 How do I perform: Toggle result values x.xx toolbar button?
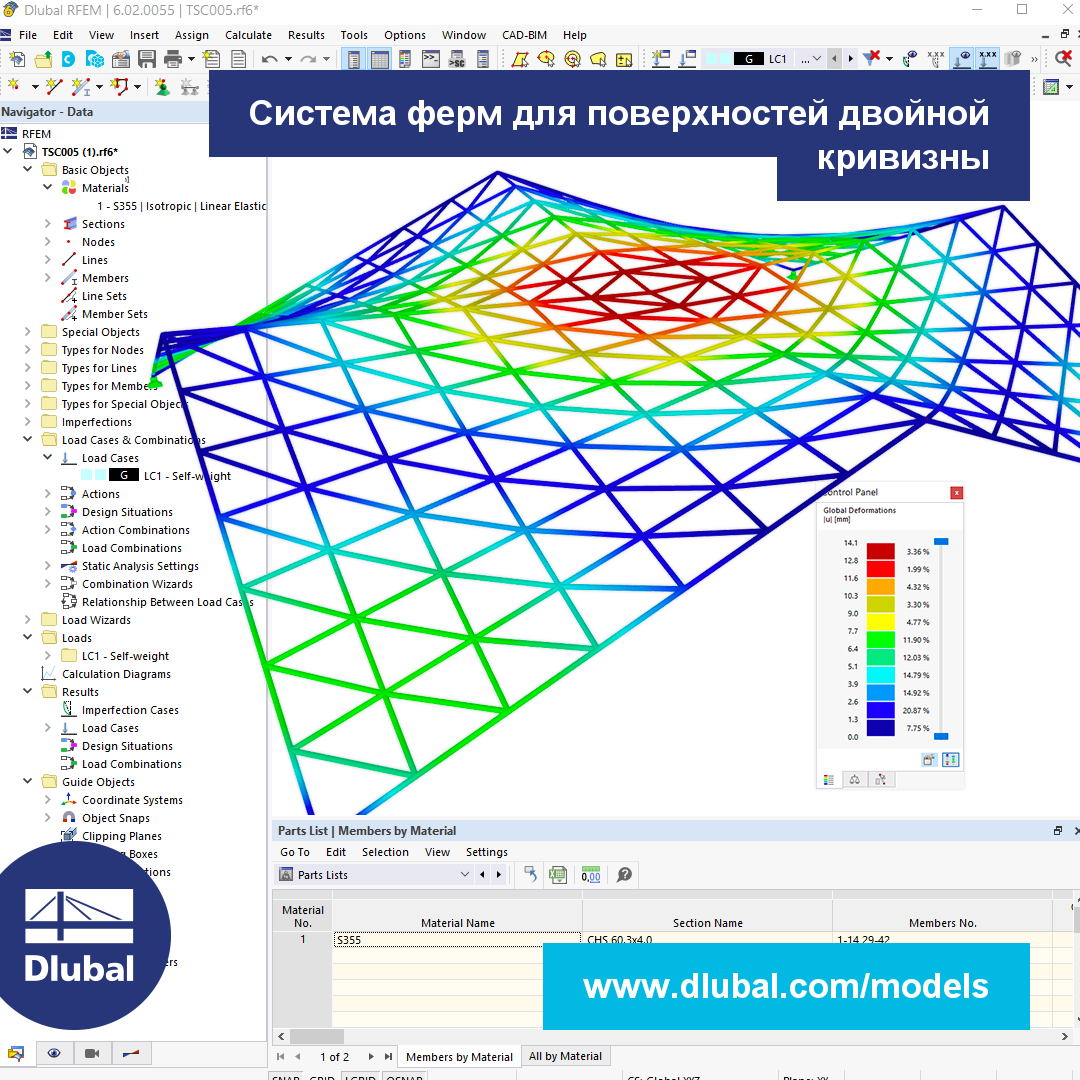click(x=988, y=59)
